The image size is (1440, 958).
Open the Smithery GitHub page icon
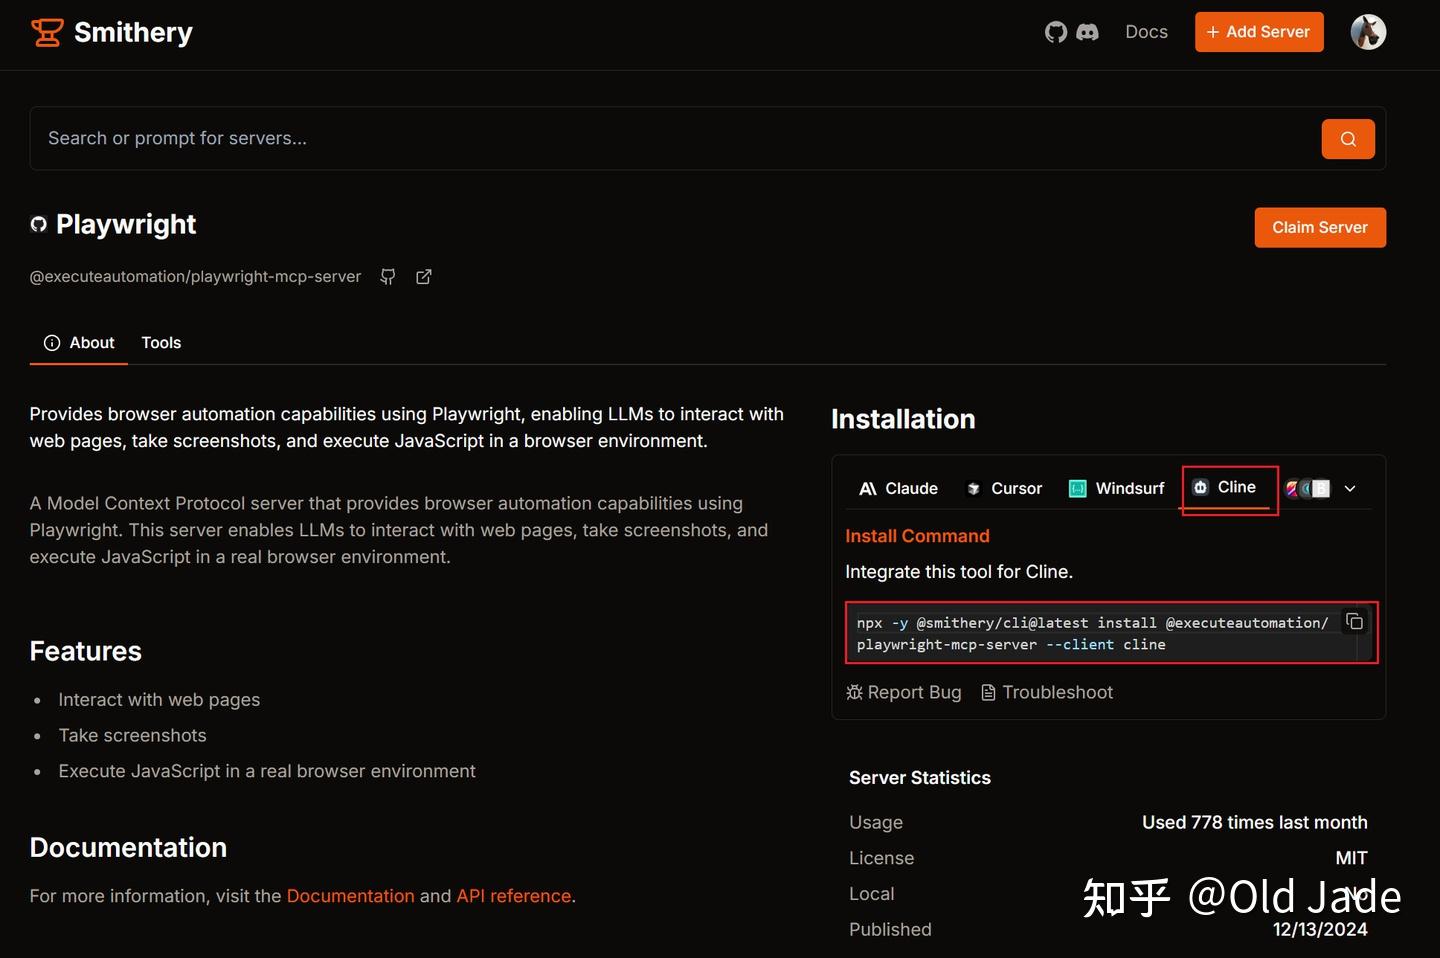point(1056,32)
